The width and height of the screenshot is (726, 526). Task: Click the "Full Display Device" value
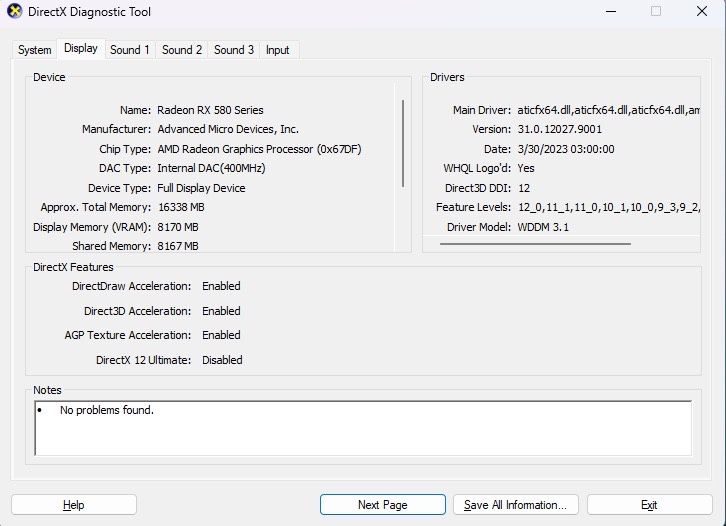pyautogui.click(x=201, y=188)
